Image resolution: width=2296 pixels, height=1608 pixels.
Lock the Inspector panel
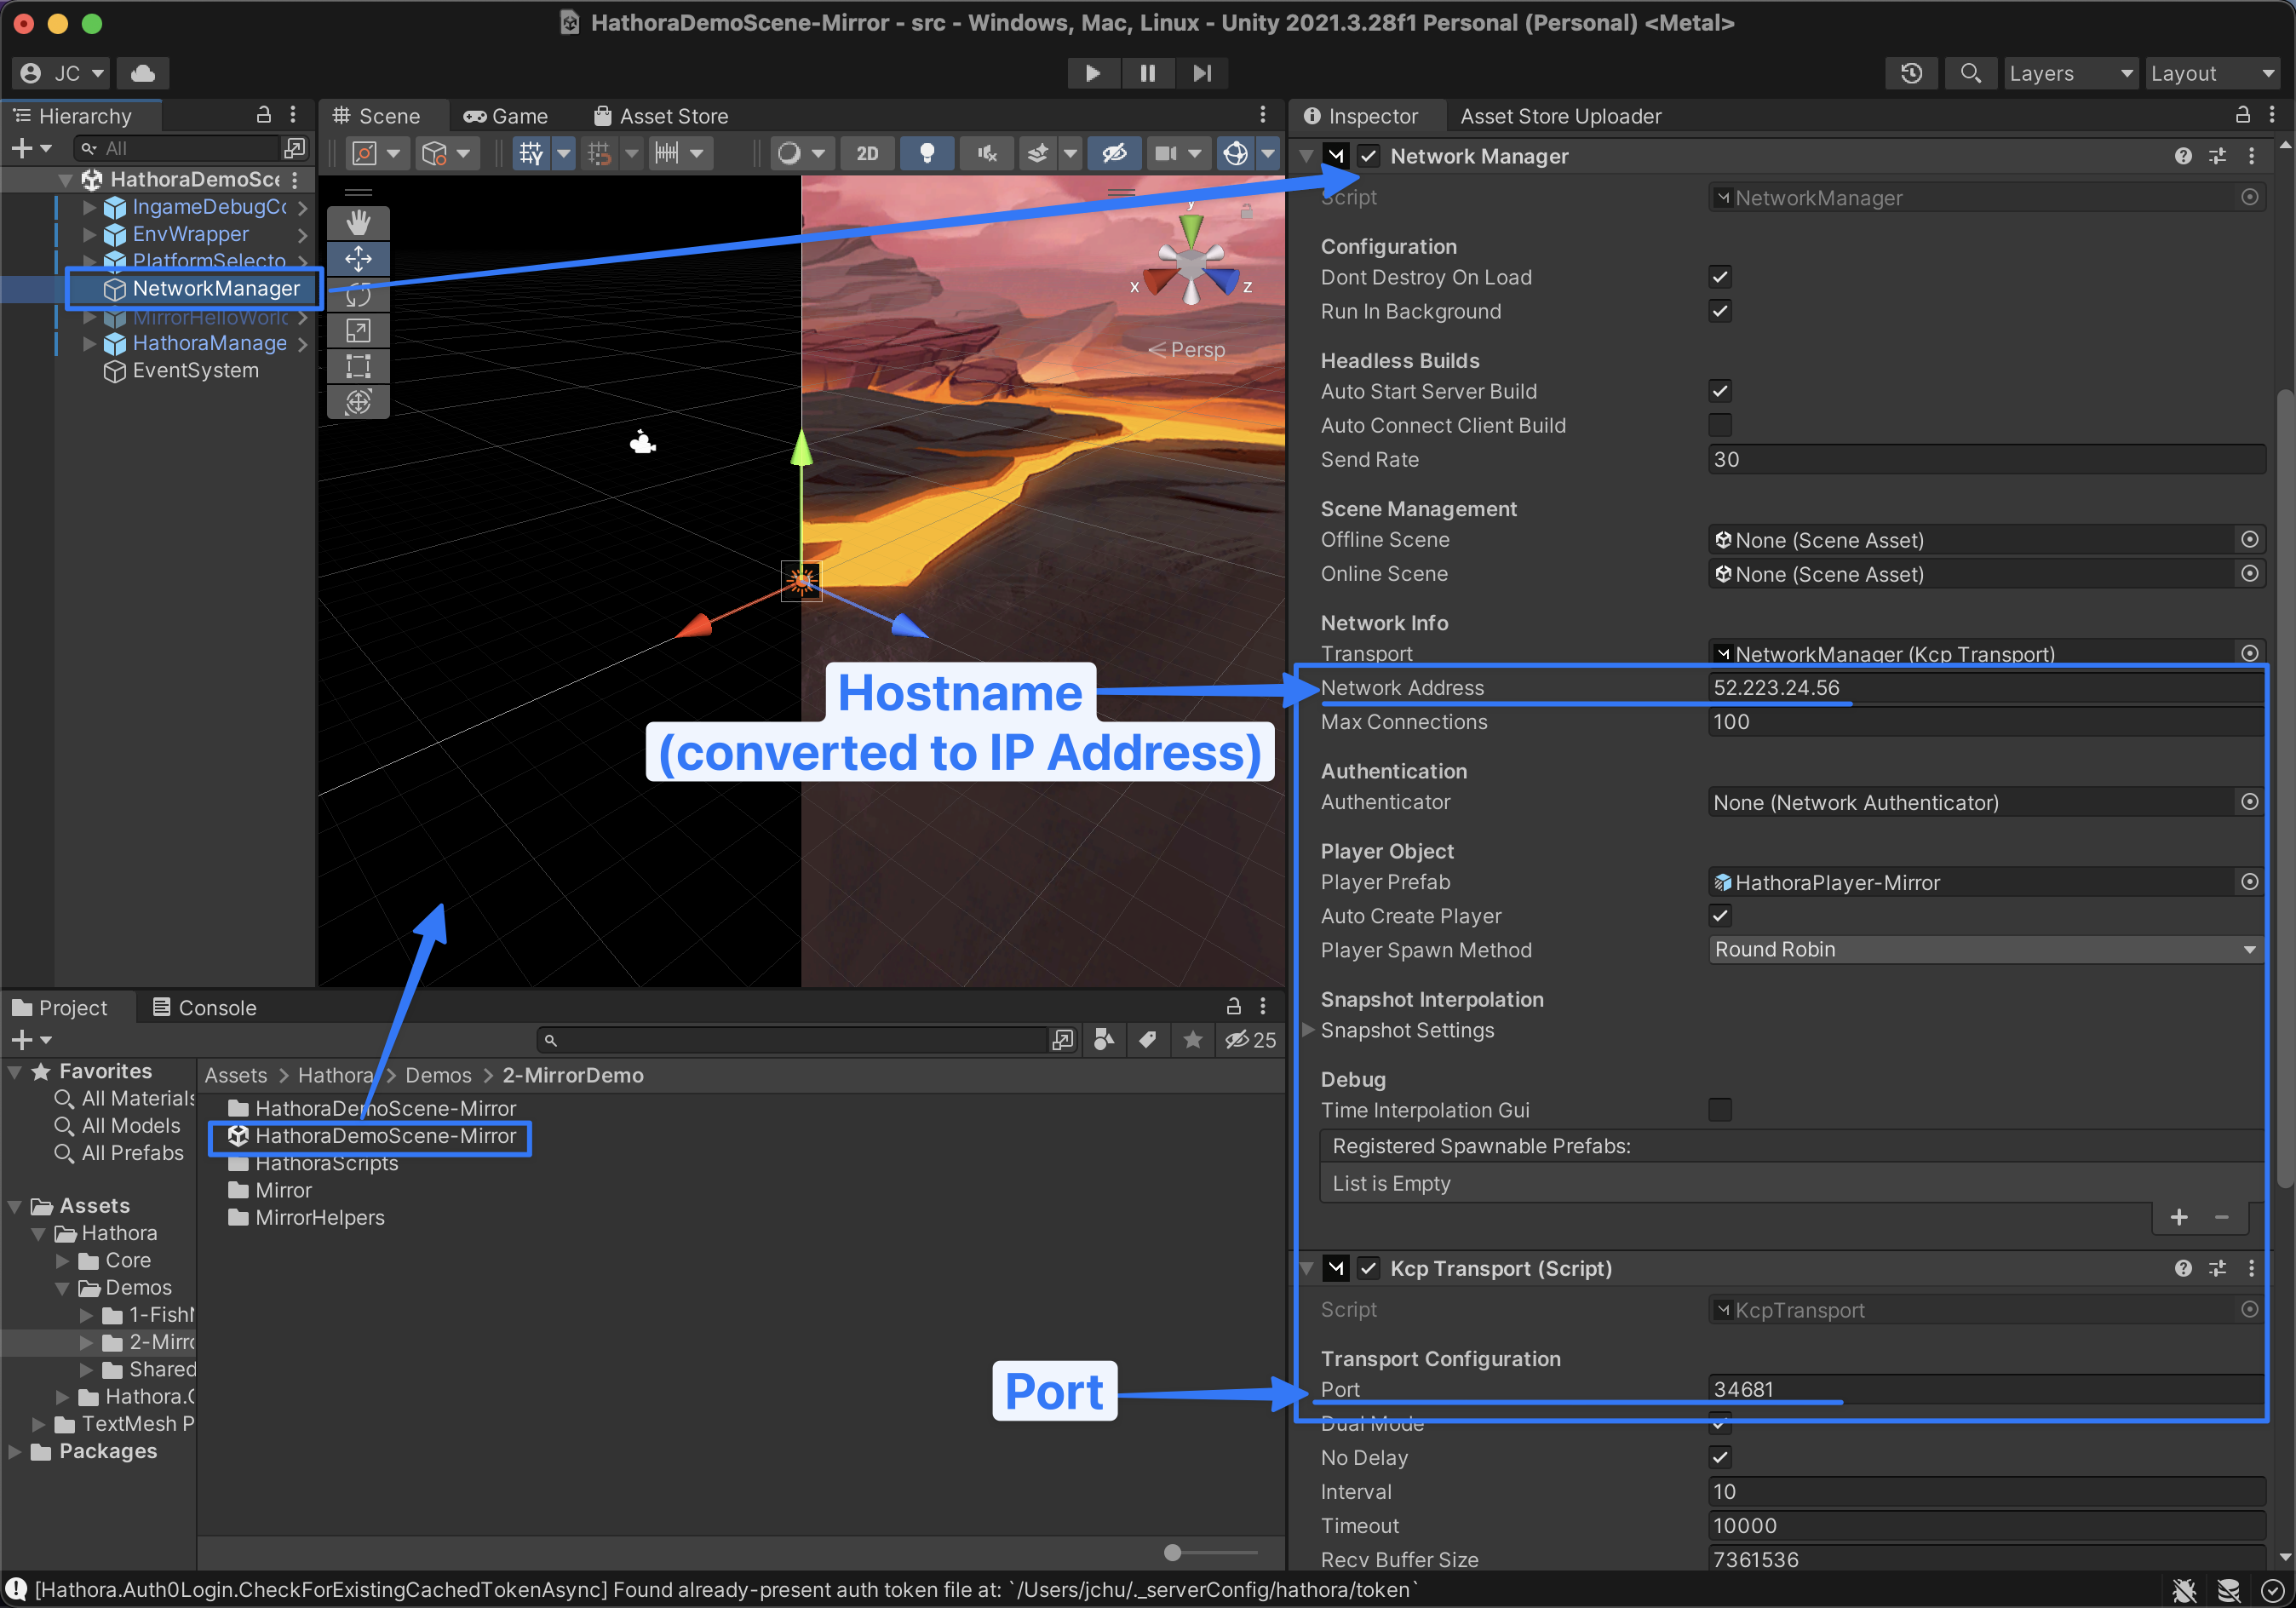pos(2243,115)
